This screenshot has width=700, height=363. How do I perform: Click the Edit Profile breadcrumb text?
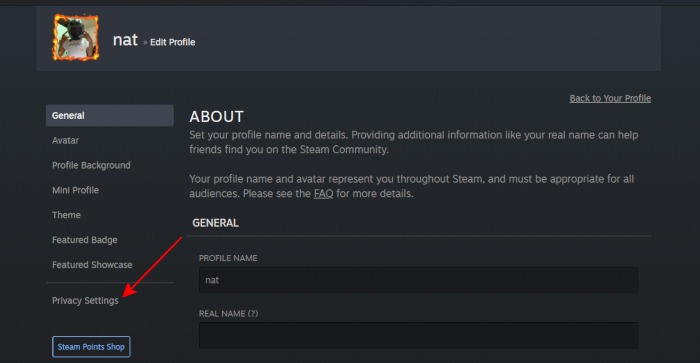click(x=172, y=42)
